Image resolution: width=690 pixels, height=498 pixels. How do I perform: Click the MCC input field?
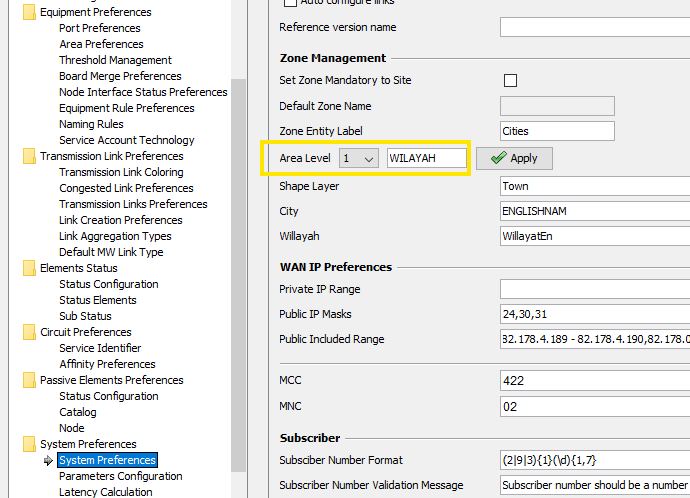click(594, 381)
